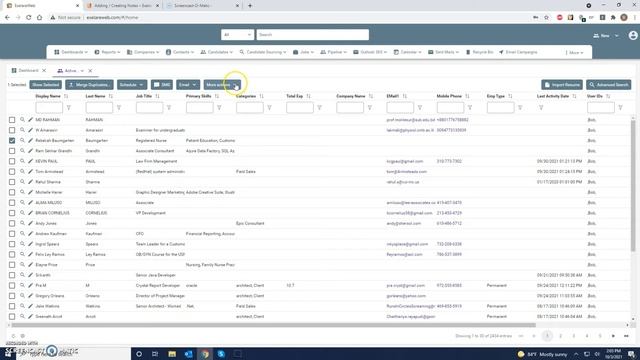Viewport: 640px width, 360px height.
Task: Open the Jobs menu
Action: click(303, 52)
